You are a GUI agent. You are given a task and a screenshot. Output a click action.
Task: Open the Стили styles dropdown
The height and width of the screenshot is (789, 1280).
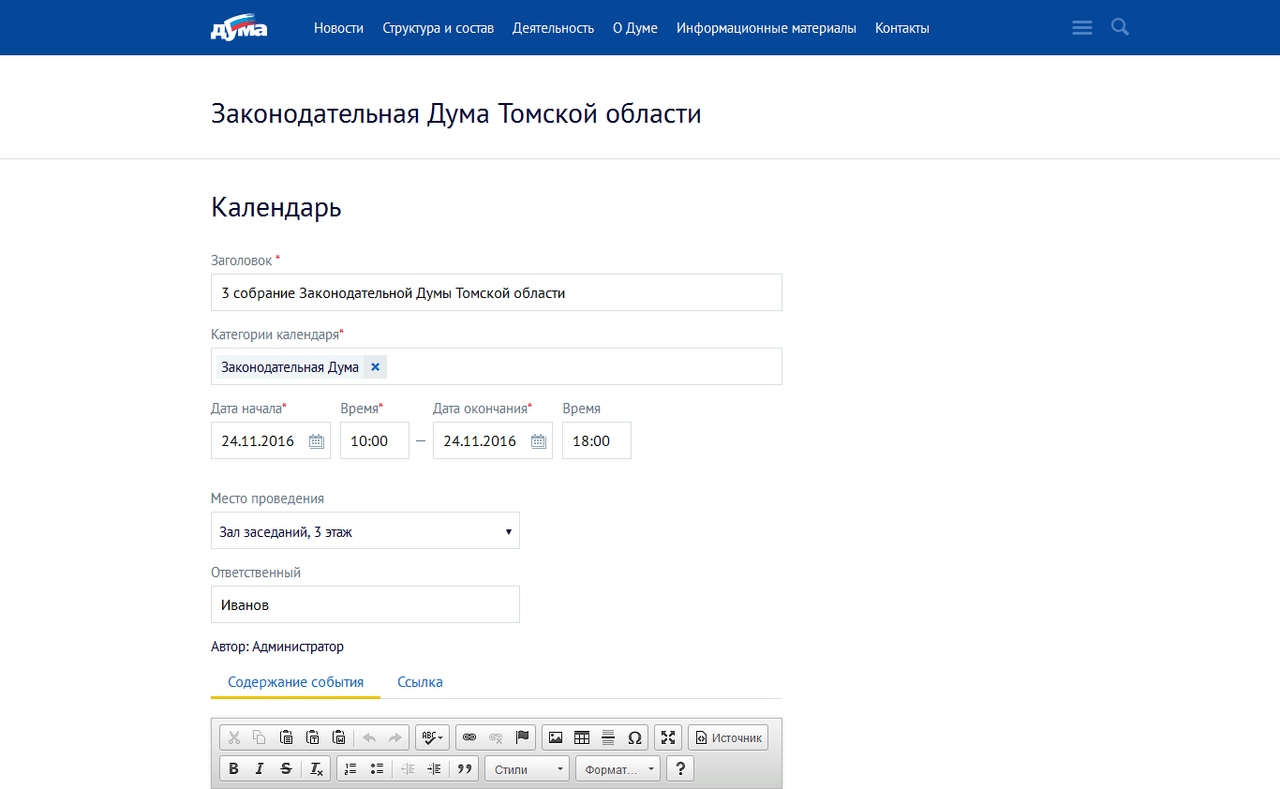click(x=527, y=769)
